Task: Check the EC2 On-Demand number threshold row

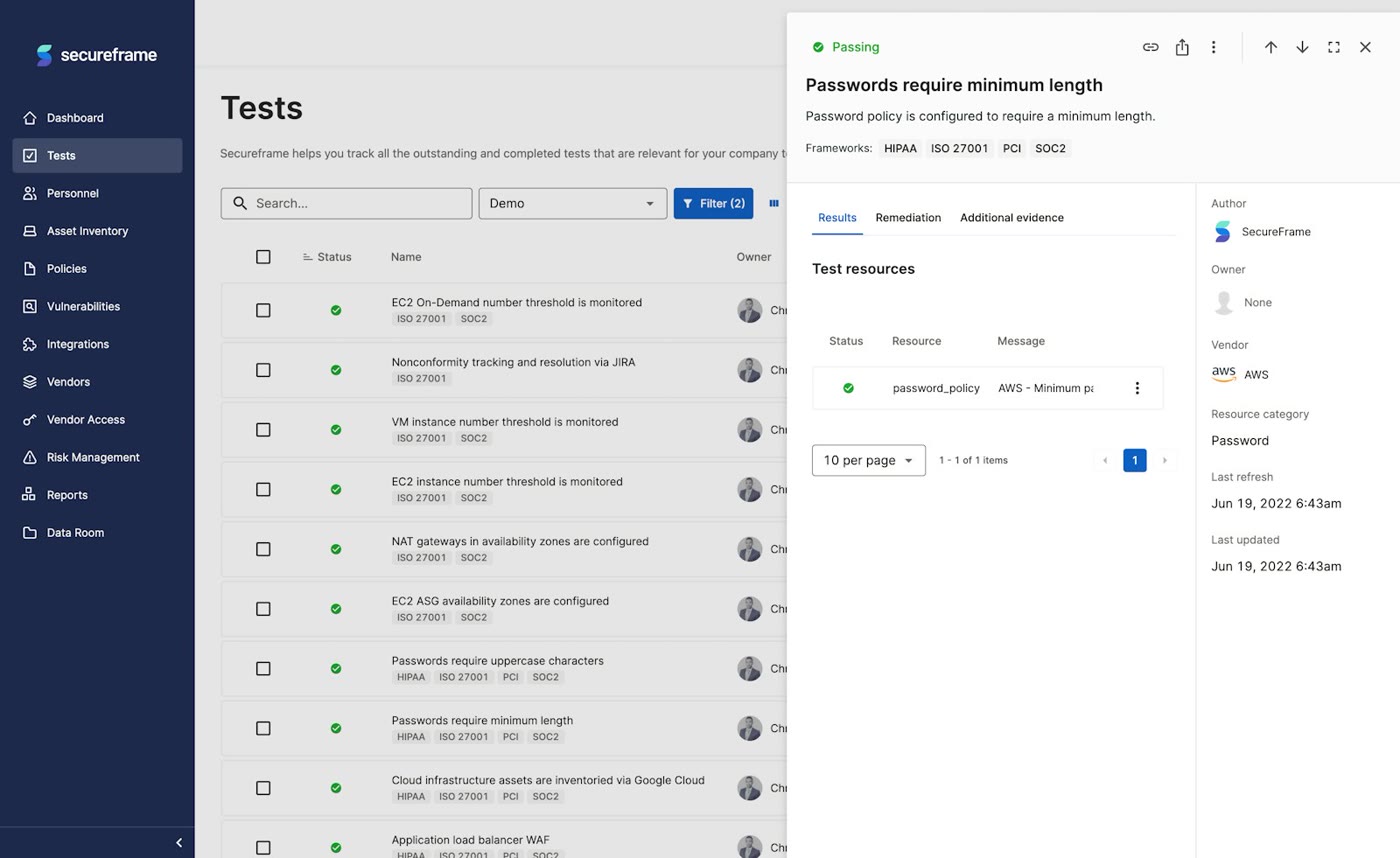Action: [x=263, y=310]
